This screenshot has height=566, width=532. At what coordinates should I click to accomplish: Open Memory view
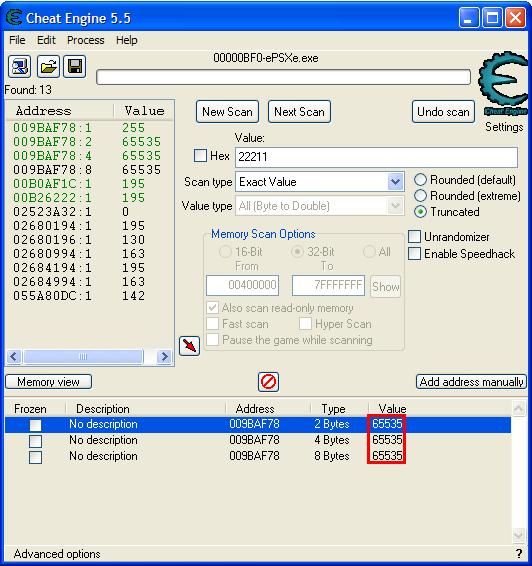(x=48, y=382)
